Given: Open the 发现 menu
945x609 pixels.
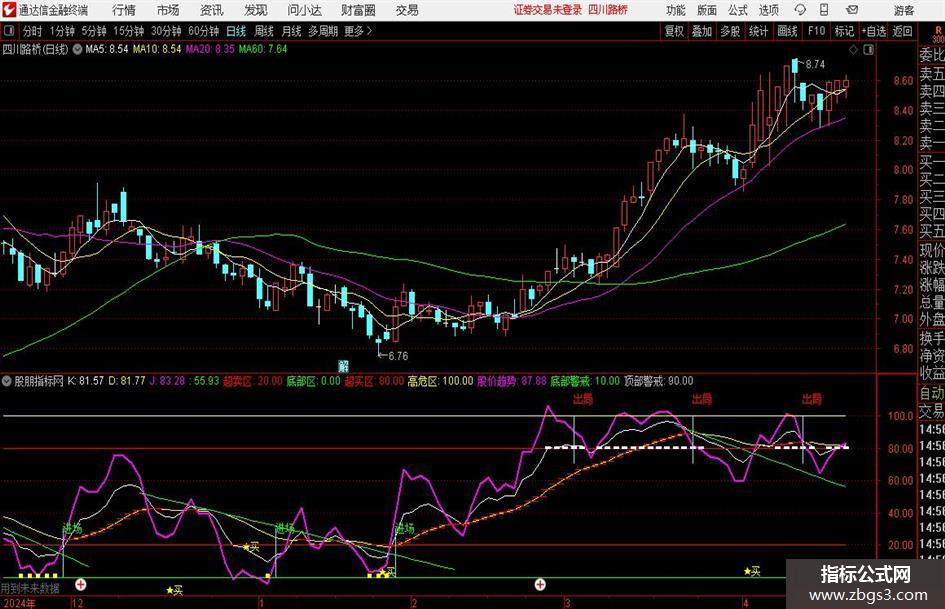Looking at the screenshot, I should coord(256,10).
